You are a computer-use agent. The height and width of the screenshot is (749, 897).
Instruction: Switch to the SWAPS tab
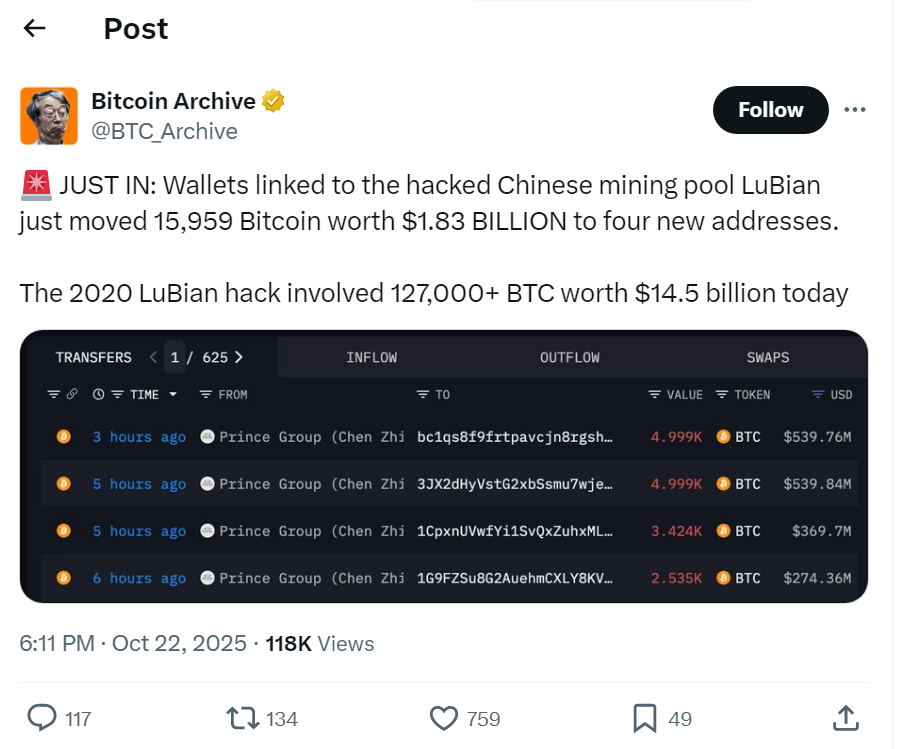coord(767,357)
